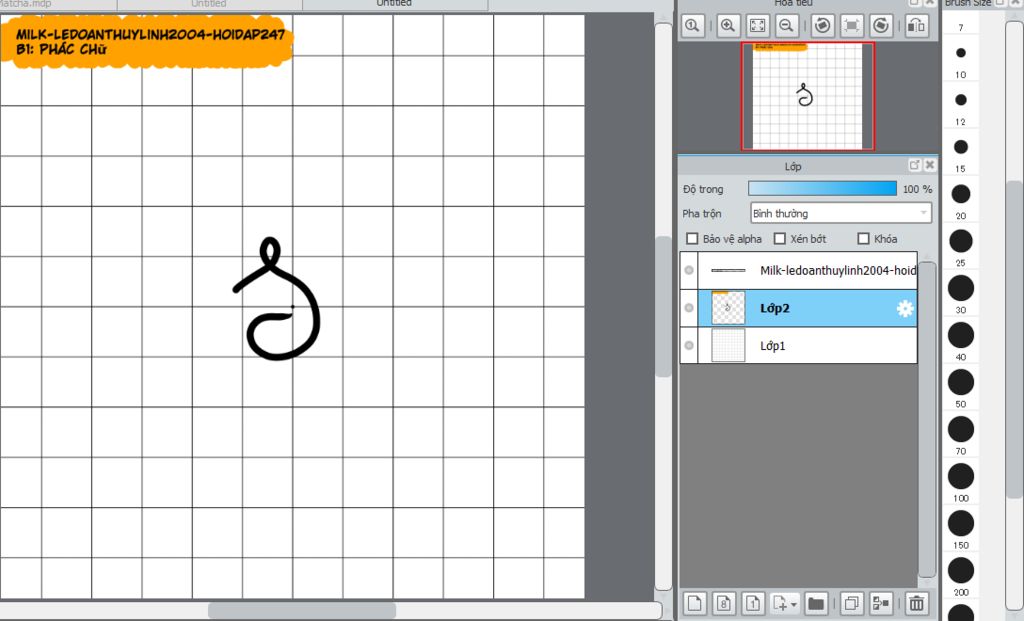The width and height of the screenshot is (1024, 621).
Task: Fit canvas to window in navigator
Action: point(757,26)
